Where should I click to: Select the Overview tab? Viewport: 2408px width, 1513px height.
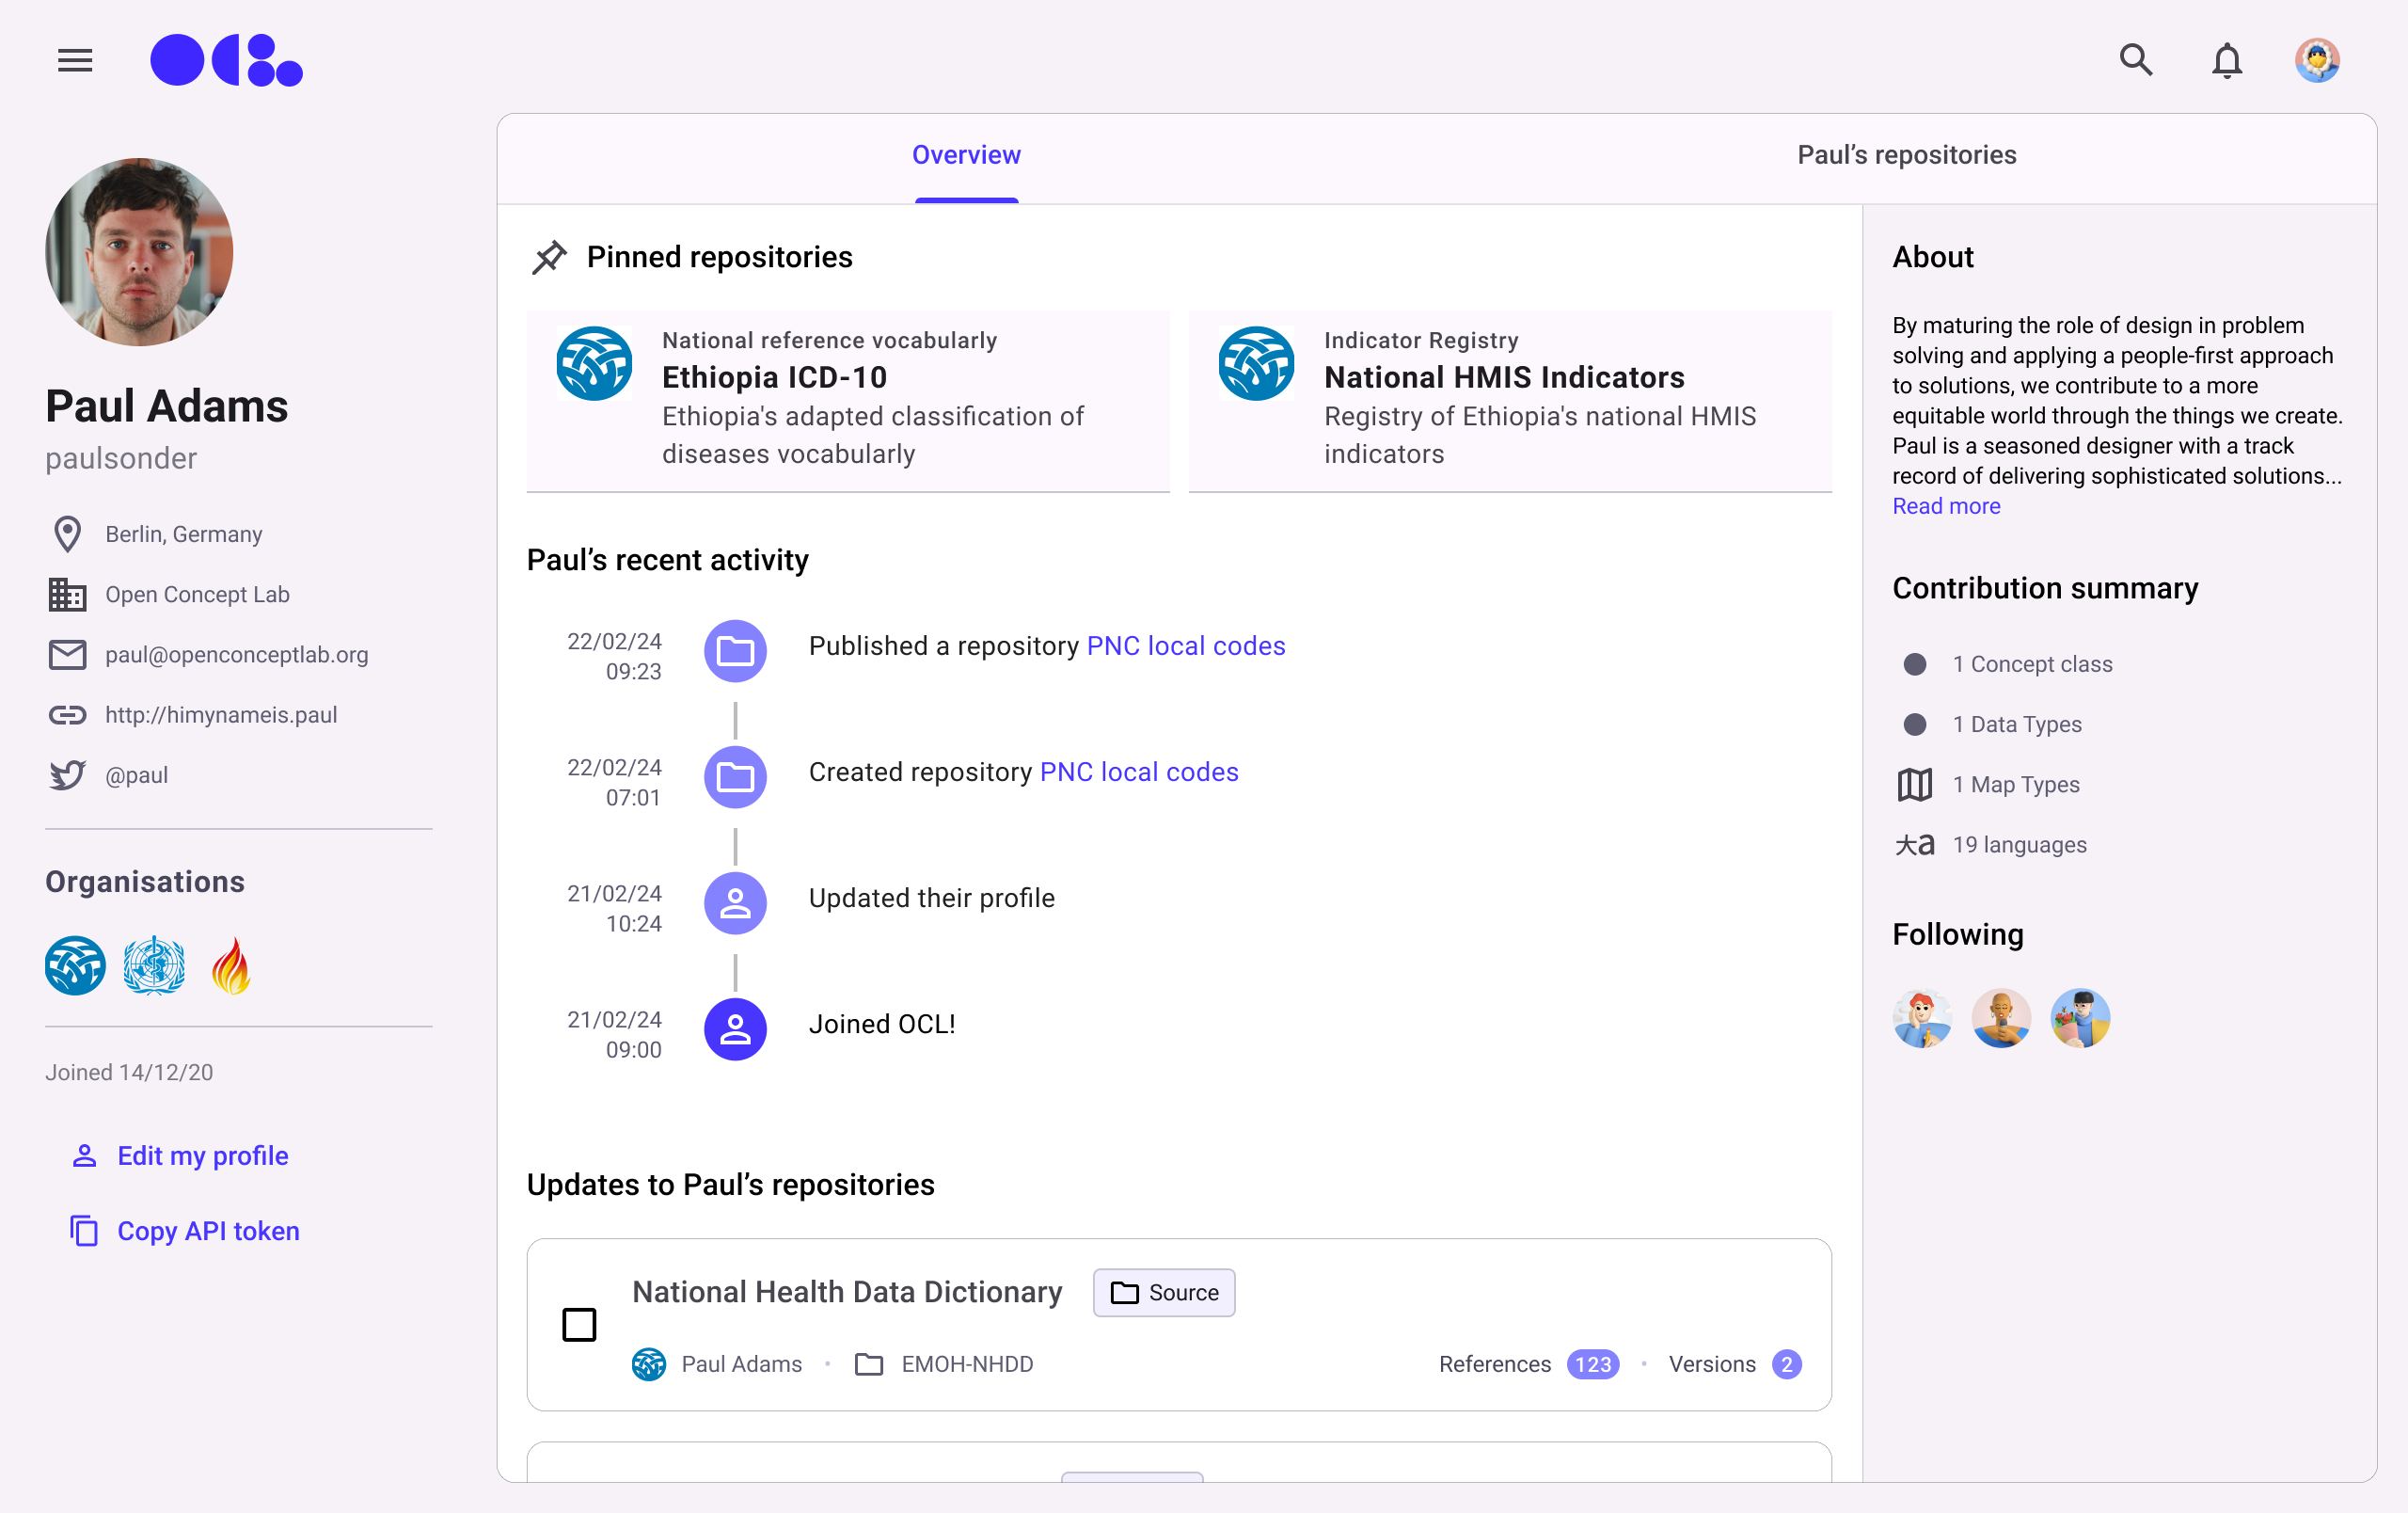[966, 155]
